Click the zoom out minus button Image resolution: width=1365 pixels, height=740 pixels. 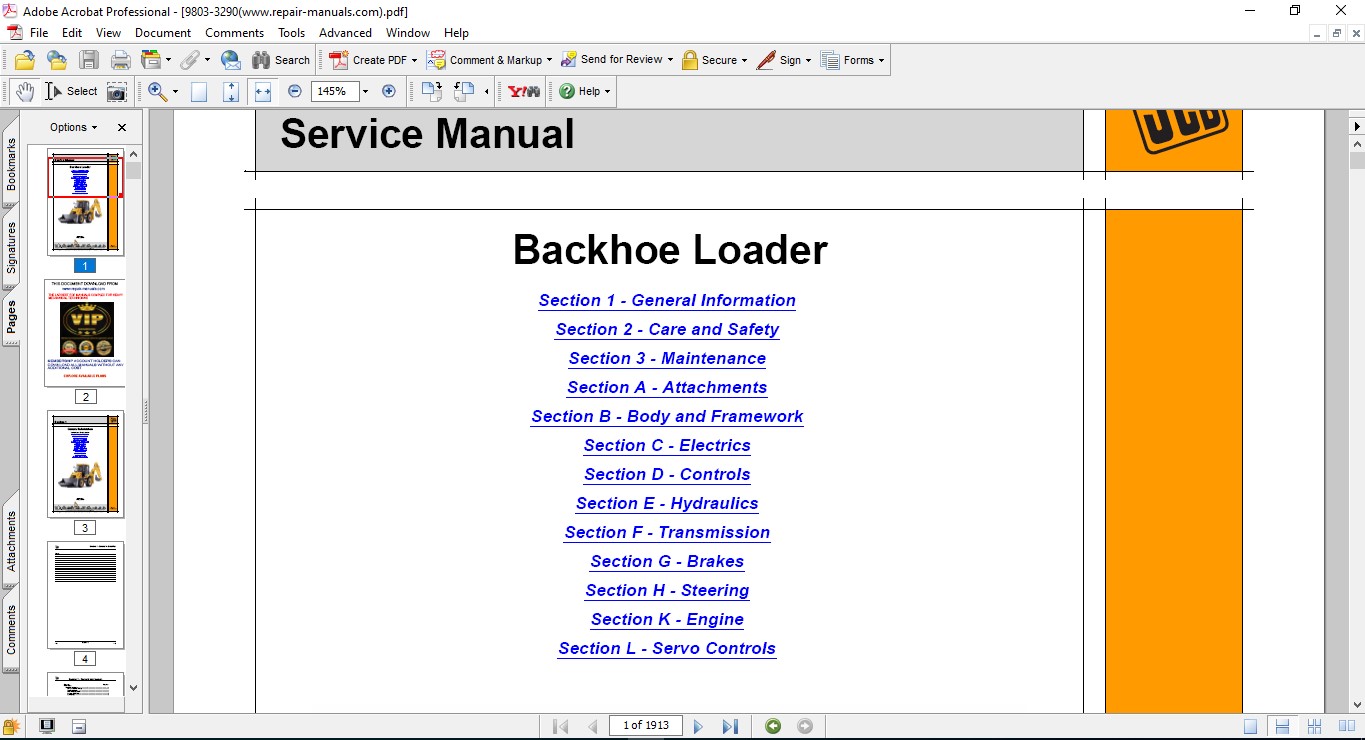295,91
